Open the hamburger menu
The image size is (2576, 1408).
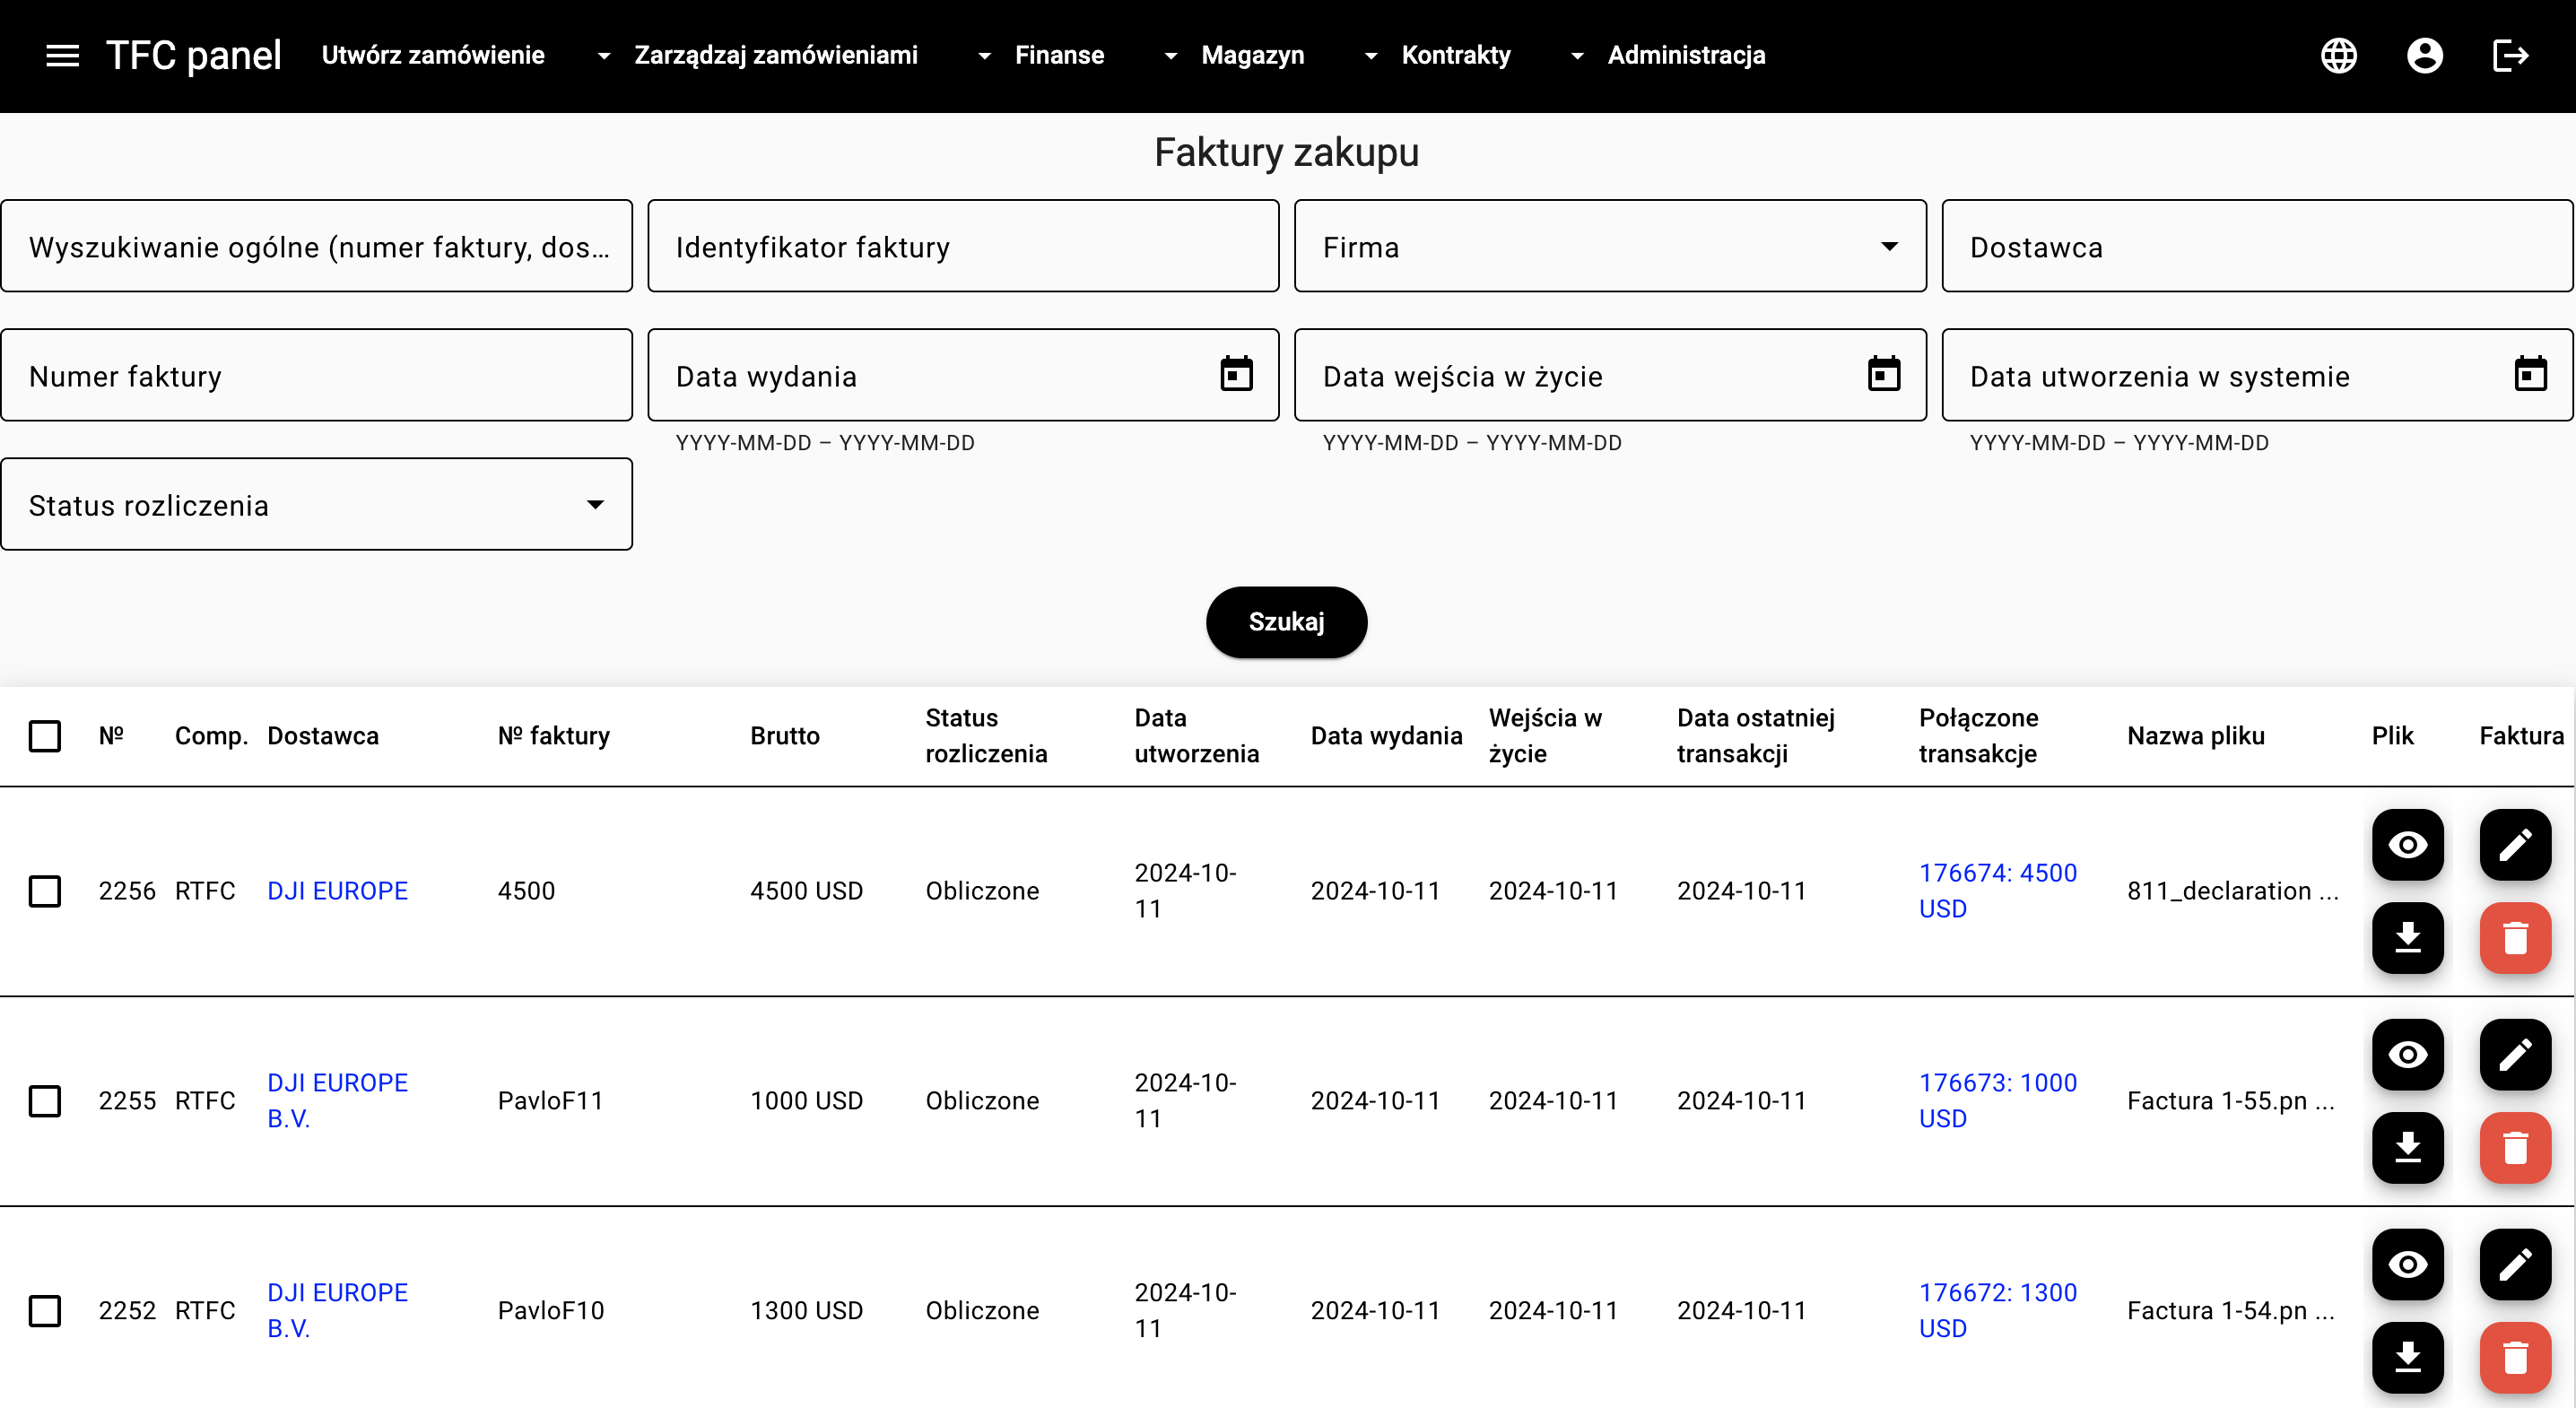click(x=62, y=56)
